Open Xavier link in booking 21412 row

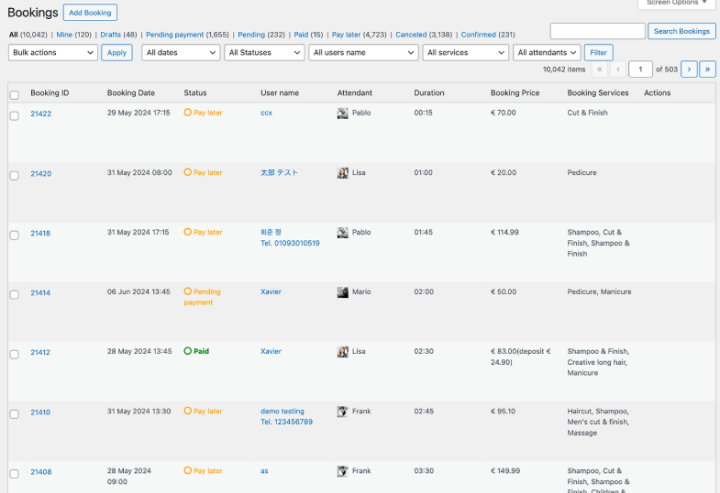point(271,351)
